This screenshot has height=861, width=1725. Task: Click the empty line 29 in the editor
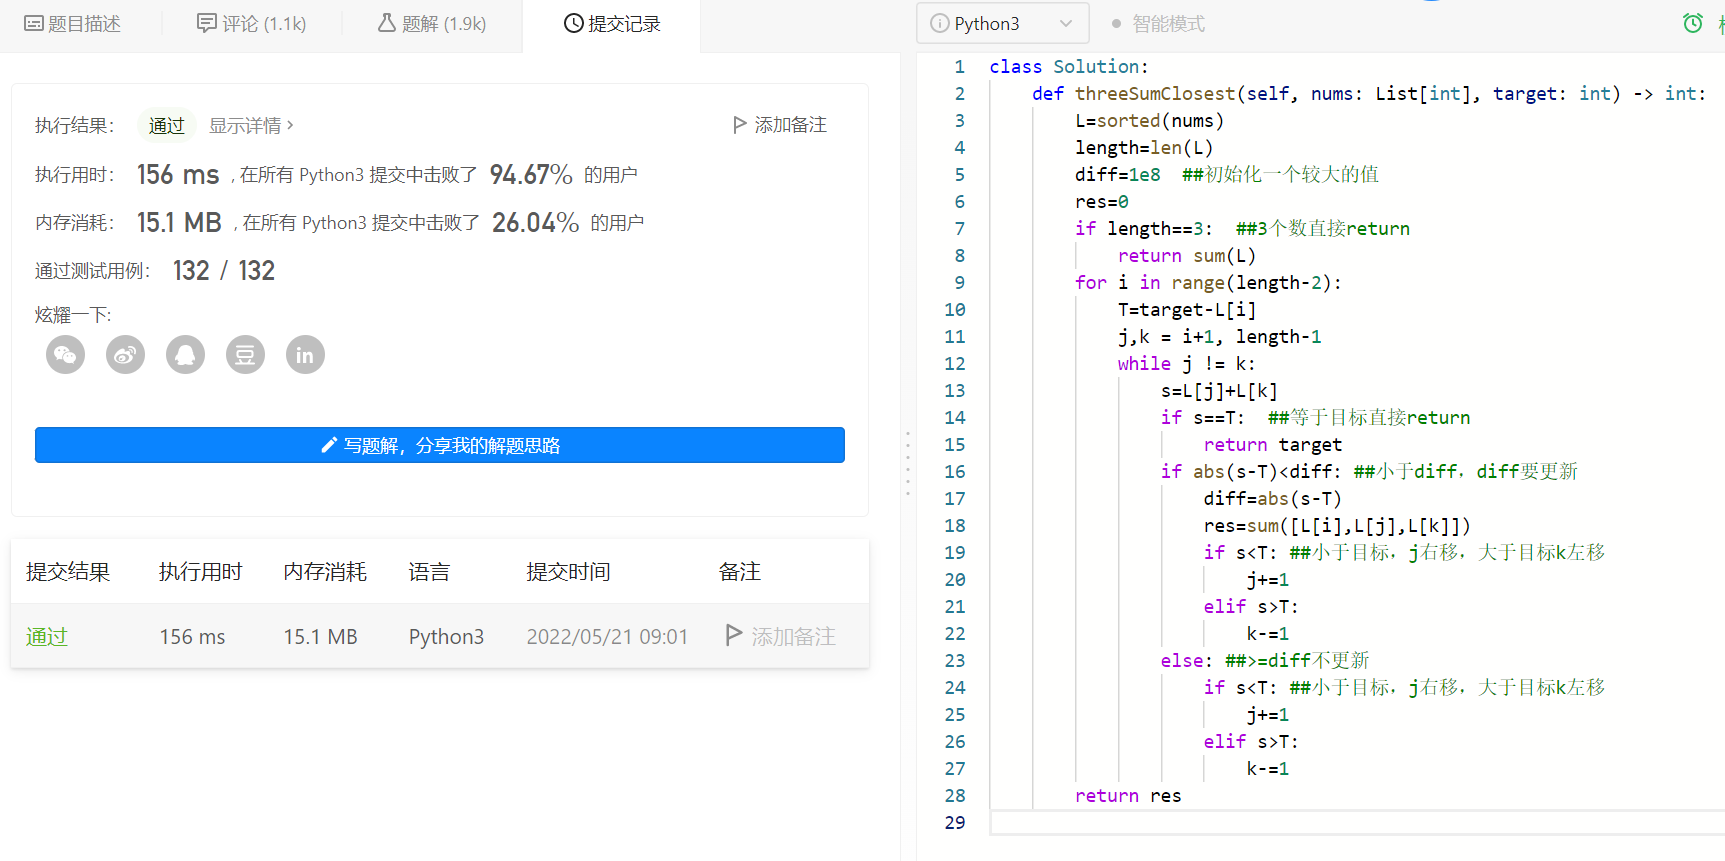pyautogui.click(x=1356, y=823)
